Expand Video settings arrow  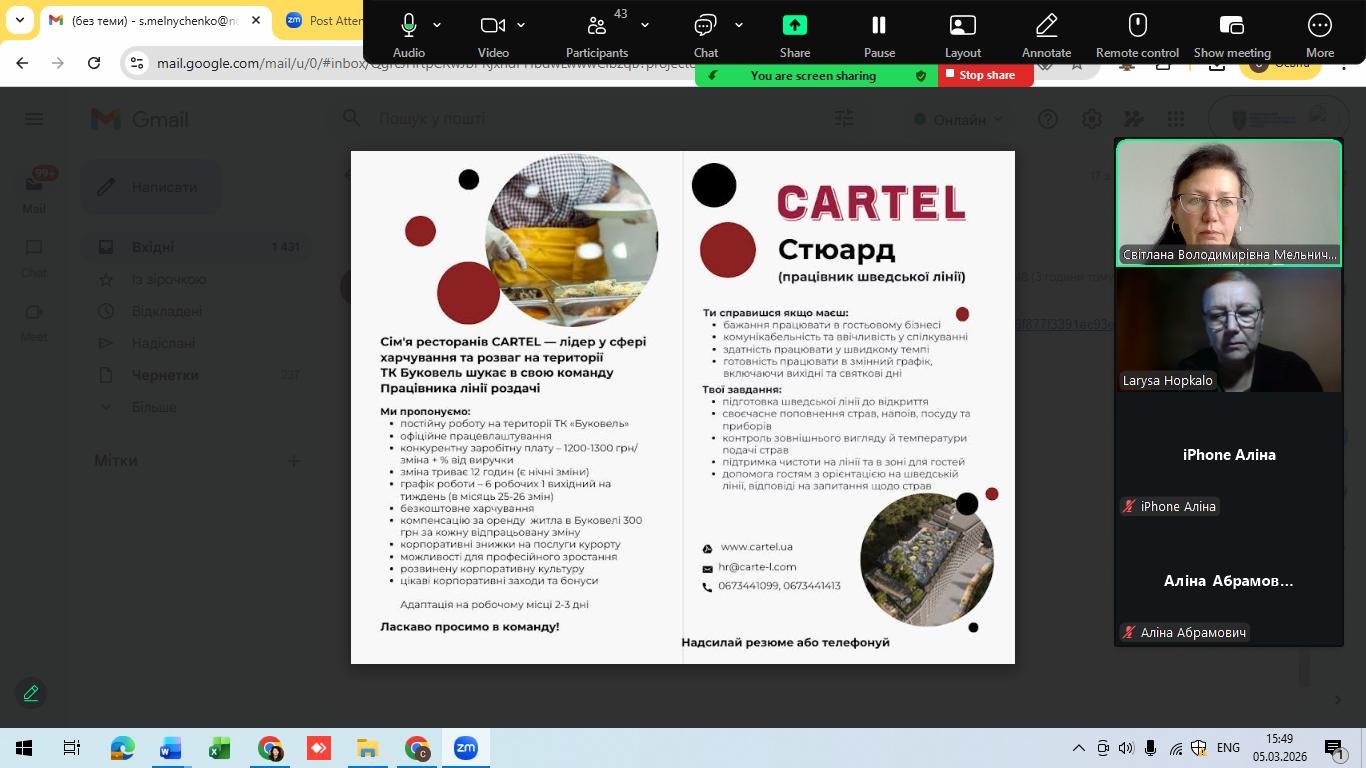click(521, 25)
